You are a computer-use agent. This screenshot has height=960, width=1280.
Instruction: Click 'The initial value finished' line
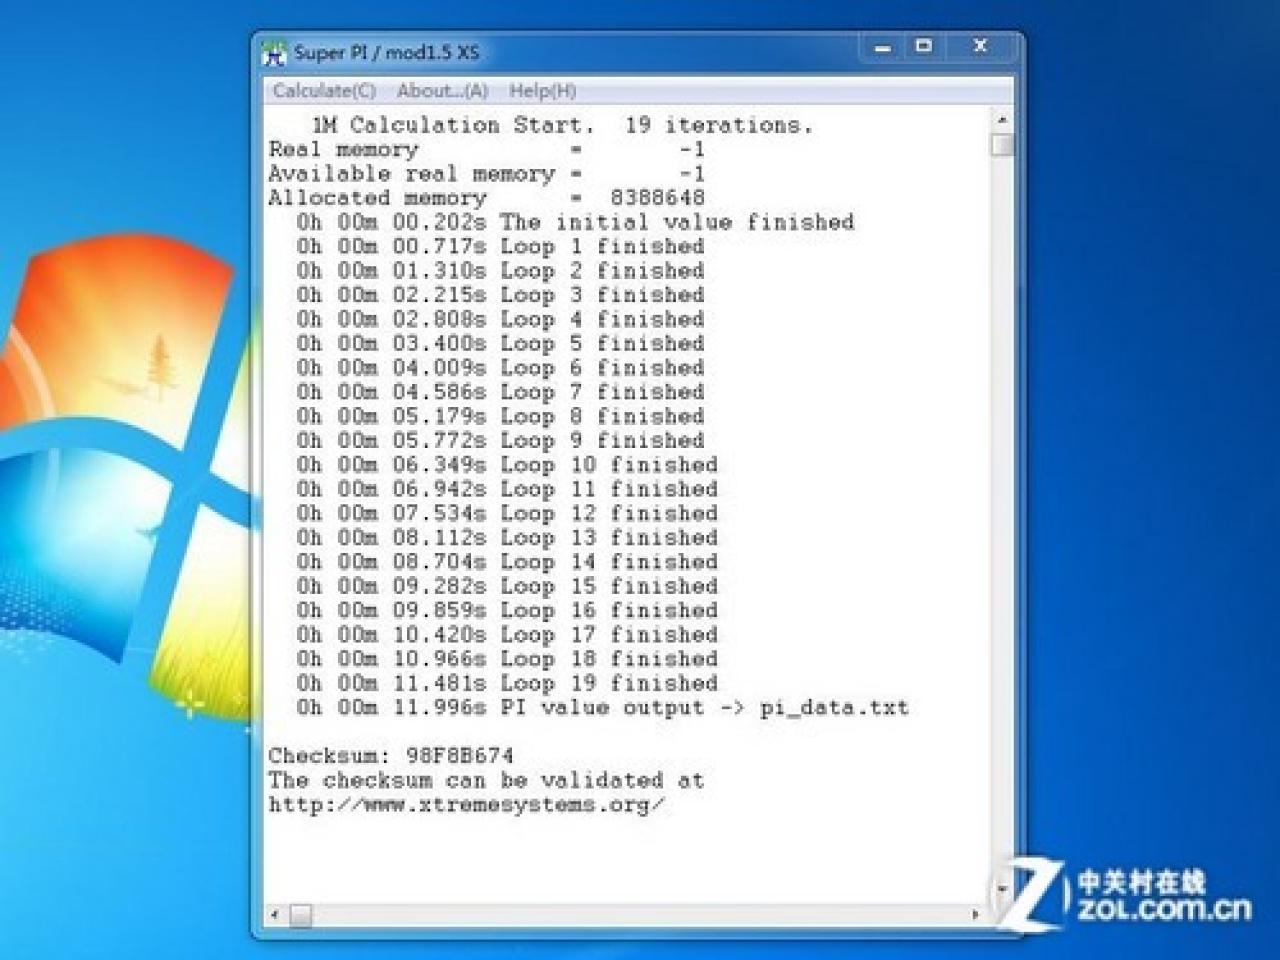(575, 222)
